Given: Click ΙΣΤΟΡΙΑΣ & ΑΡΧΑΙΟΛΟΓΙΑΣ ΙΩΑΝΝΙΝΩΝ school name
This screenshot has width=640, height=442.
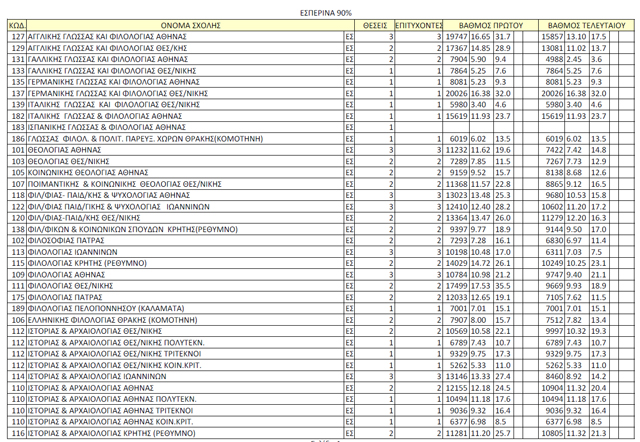Looking at the screenshot, I should pyautogui.click(x=109, y=377).
